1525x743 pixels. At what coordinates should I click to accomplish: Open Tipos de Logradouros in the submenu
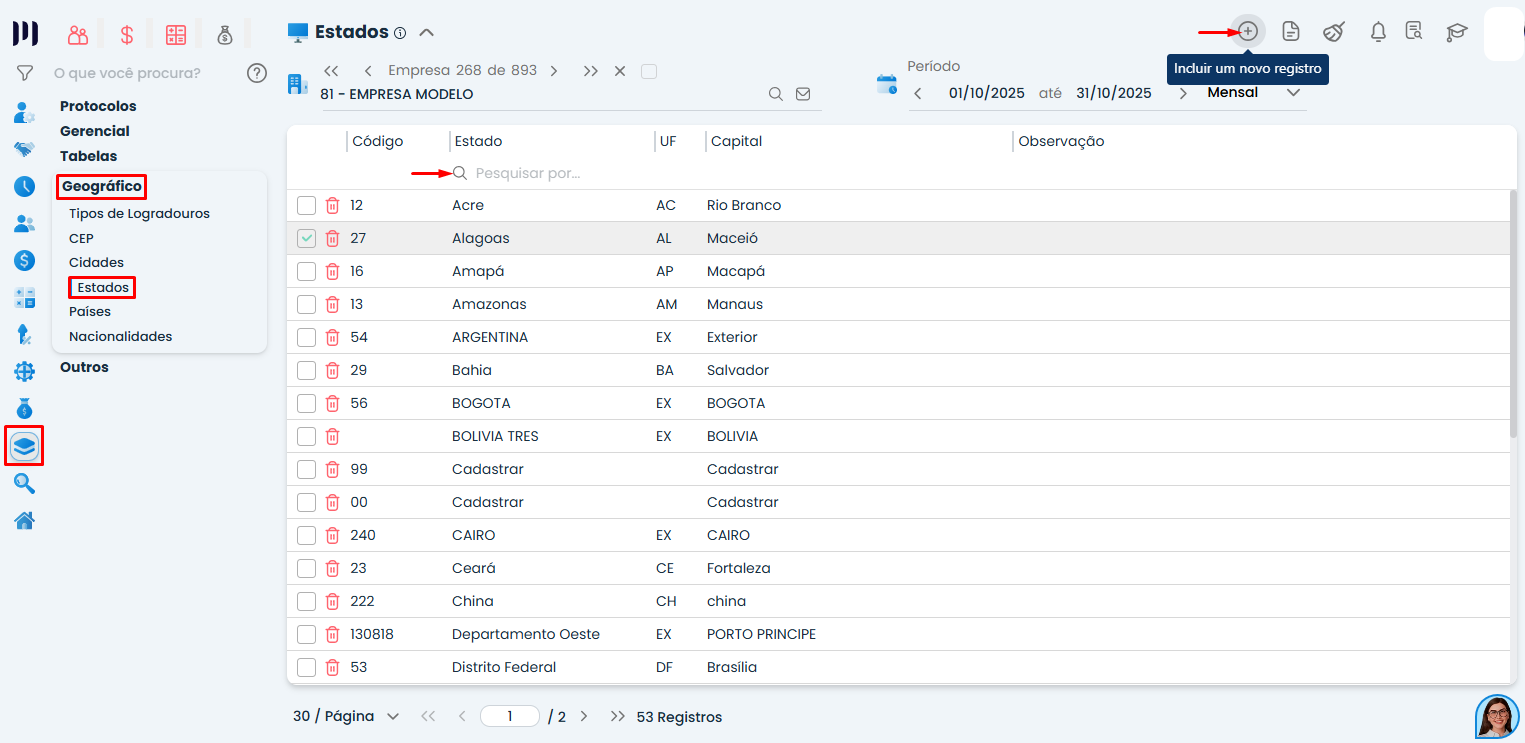(139, 214)
